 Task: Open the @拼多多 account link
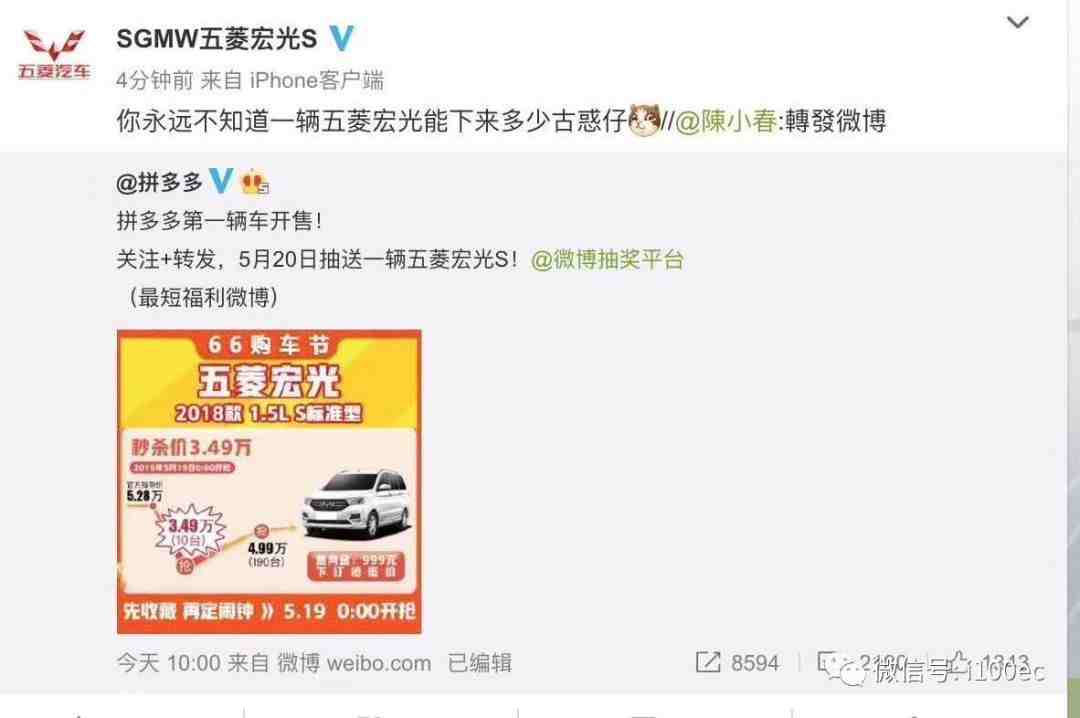click(160, 183)
